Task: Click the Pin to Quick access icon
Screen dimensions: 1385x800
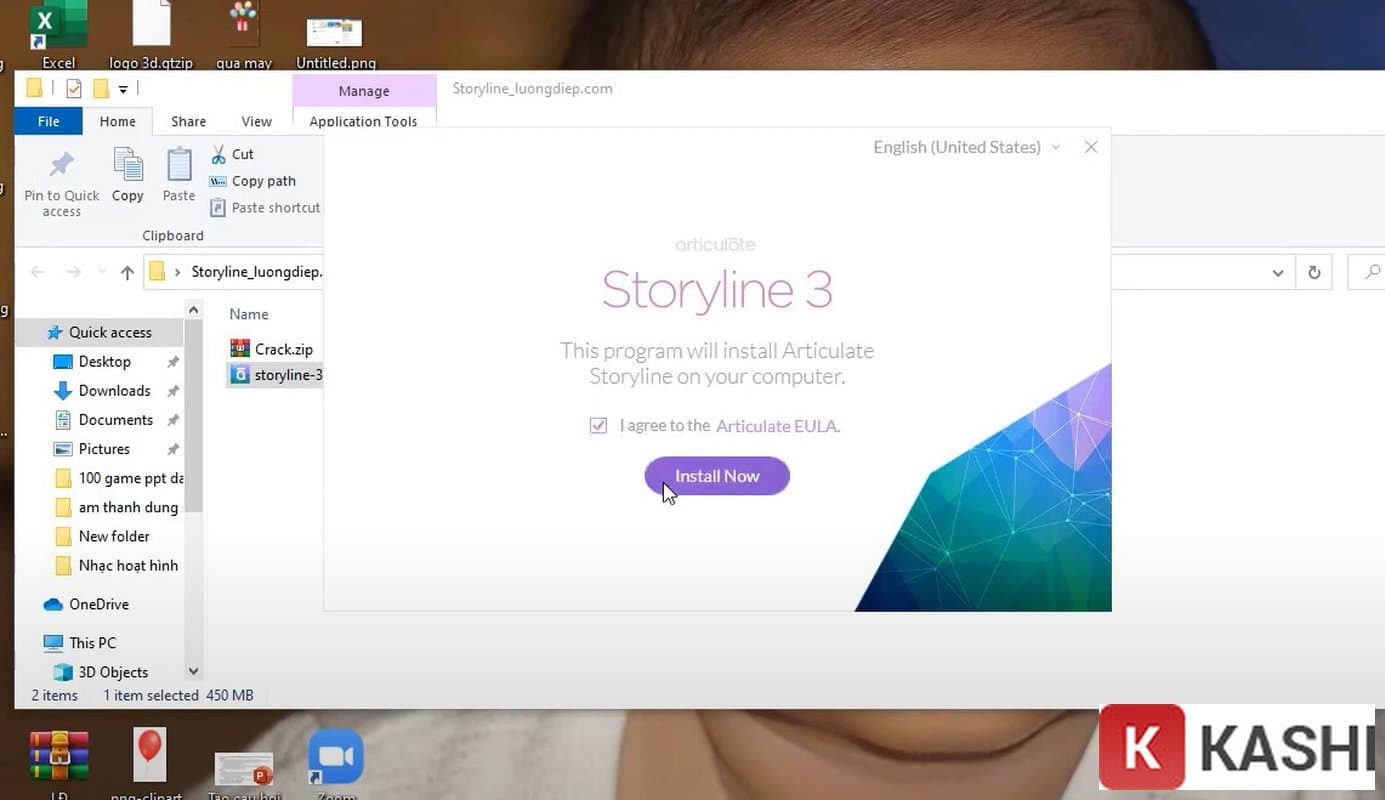Action: 61,166
